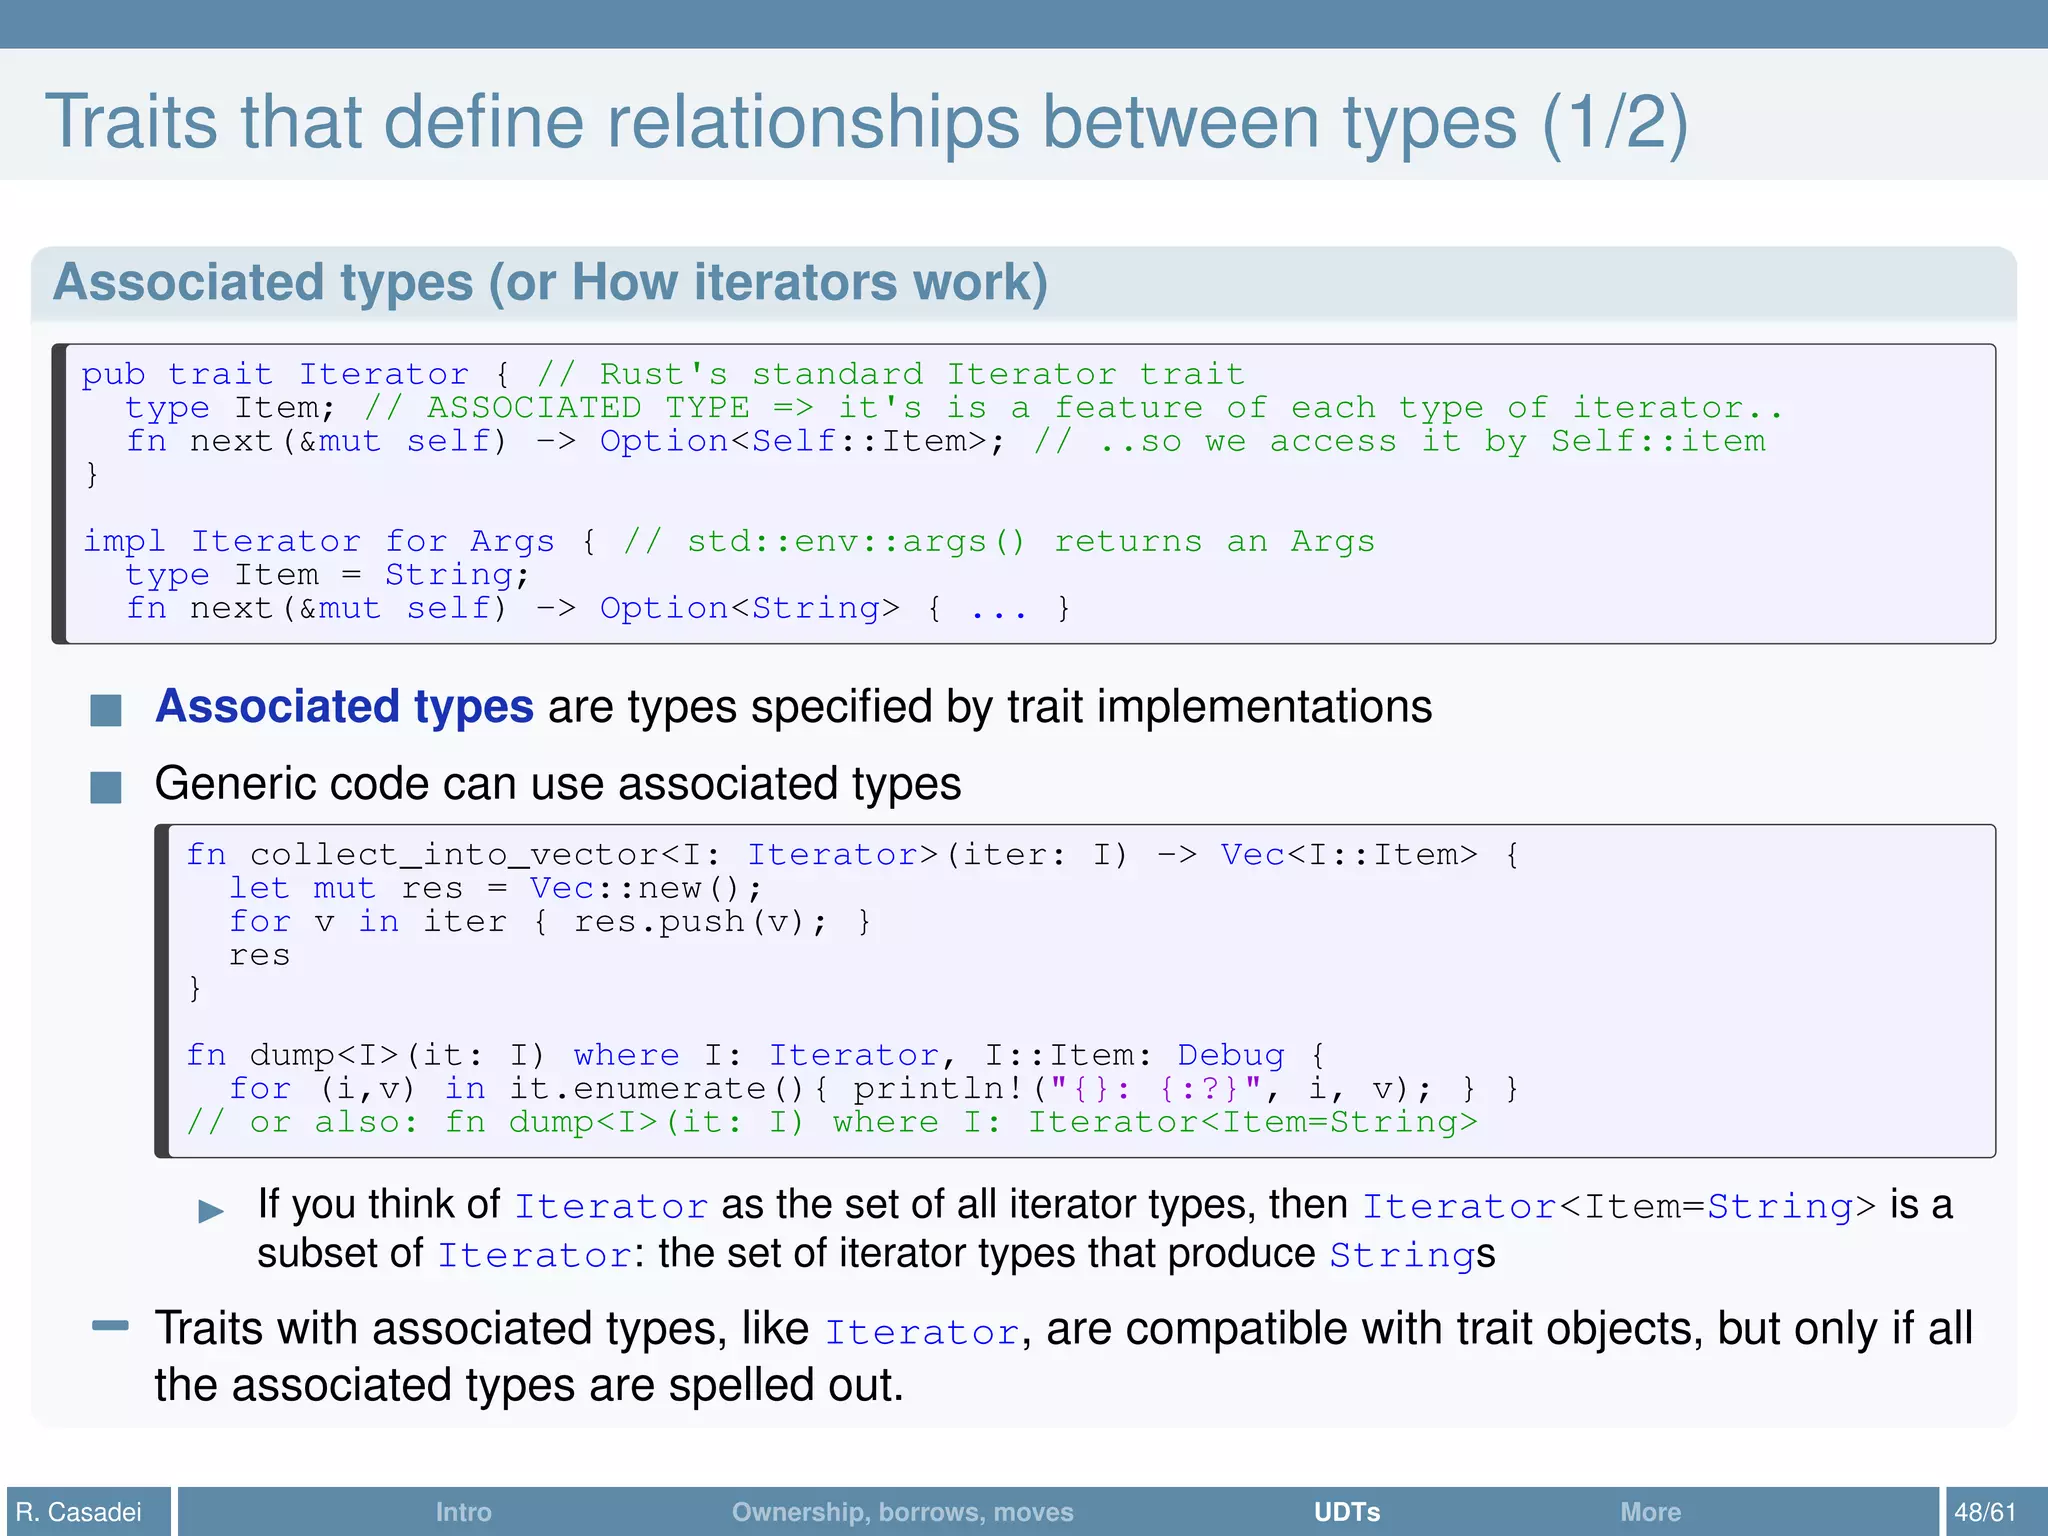
Task: Click the slide title 'Traits that define relationships'
Action: tap(866, 122)
